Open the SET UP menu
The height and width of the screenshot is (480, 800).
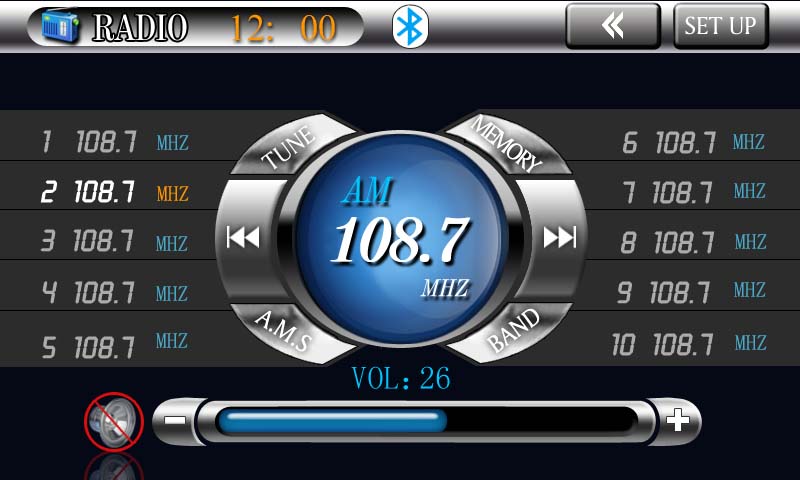[x=720, y=26]
